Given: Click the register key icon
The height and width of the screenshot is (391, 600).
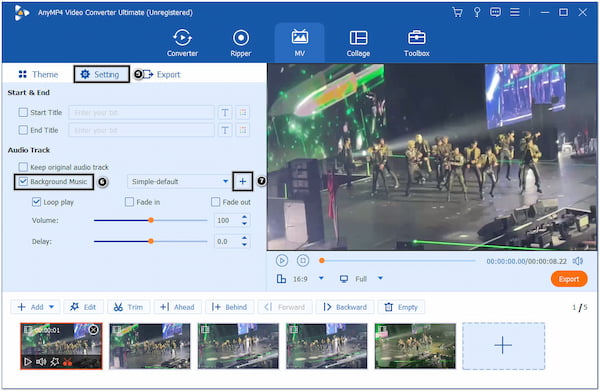Looking at the screenshot, I should (x=477, y=12).
